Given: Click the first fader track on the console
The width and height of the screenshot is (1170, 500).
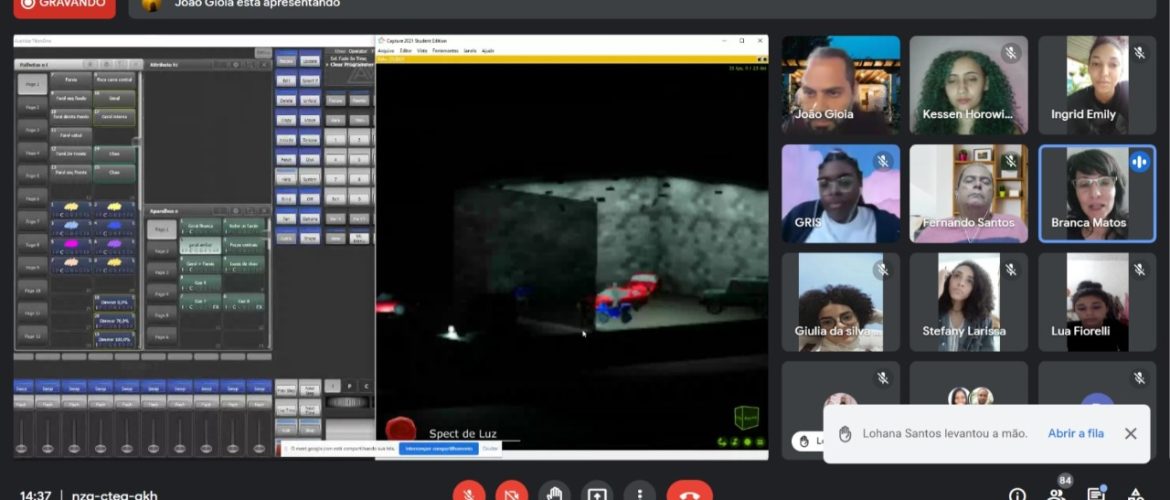Looking at the screenshot, I should pyautogui.click(x=23, y=432).
